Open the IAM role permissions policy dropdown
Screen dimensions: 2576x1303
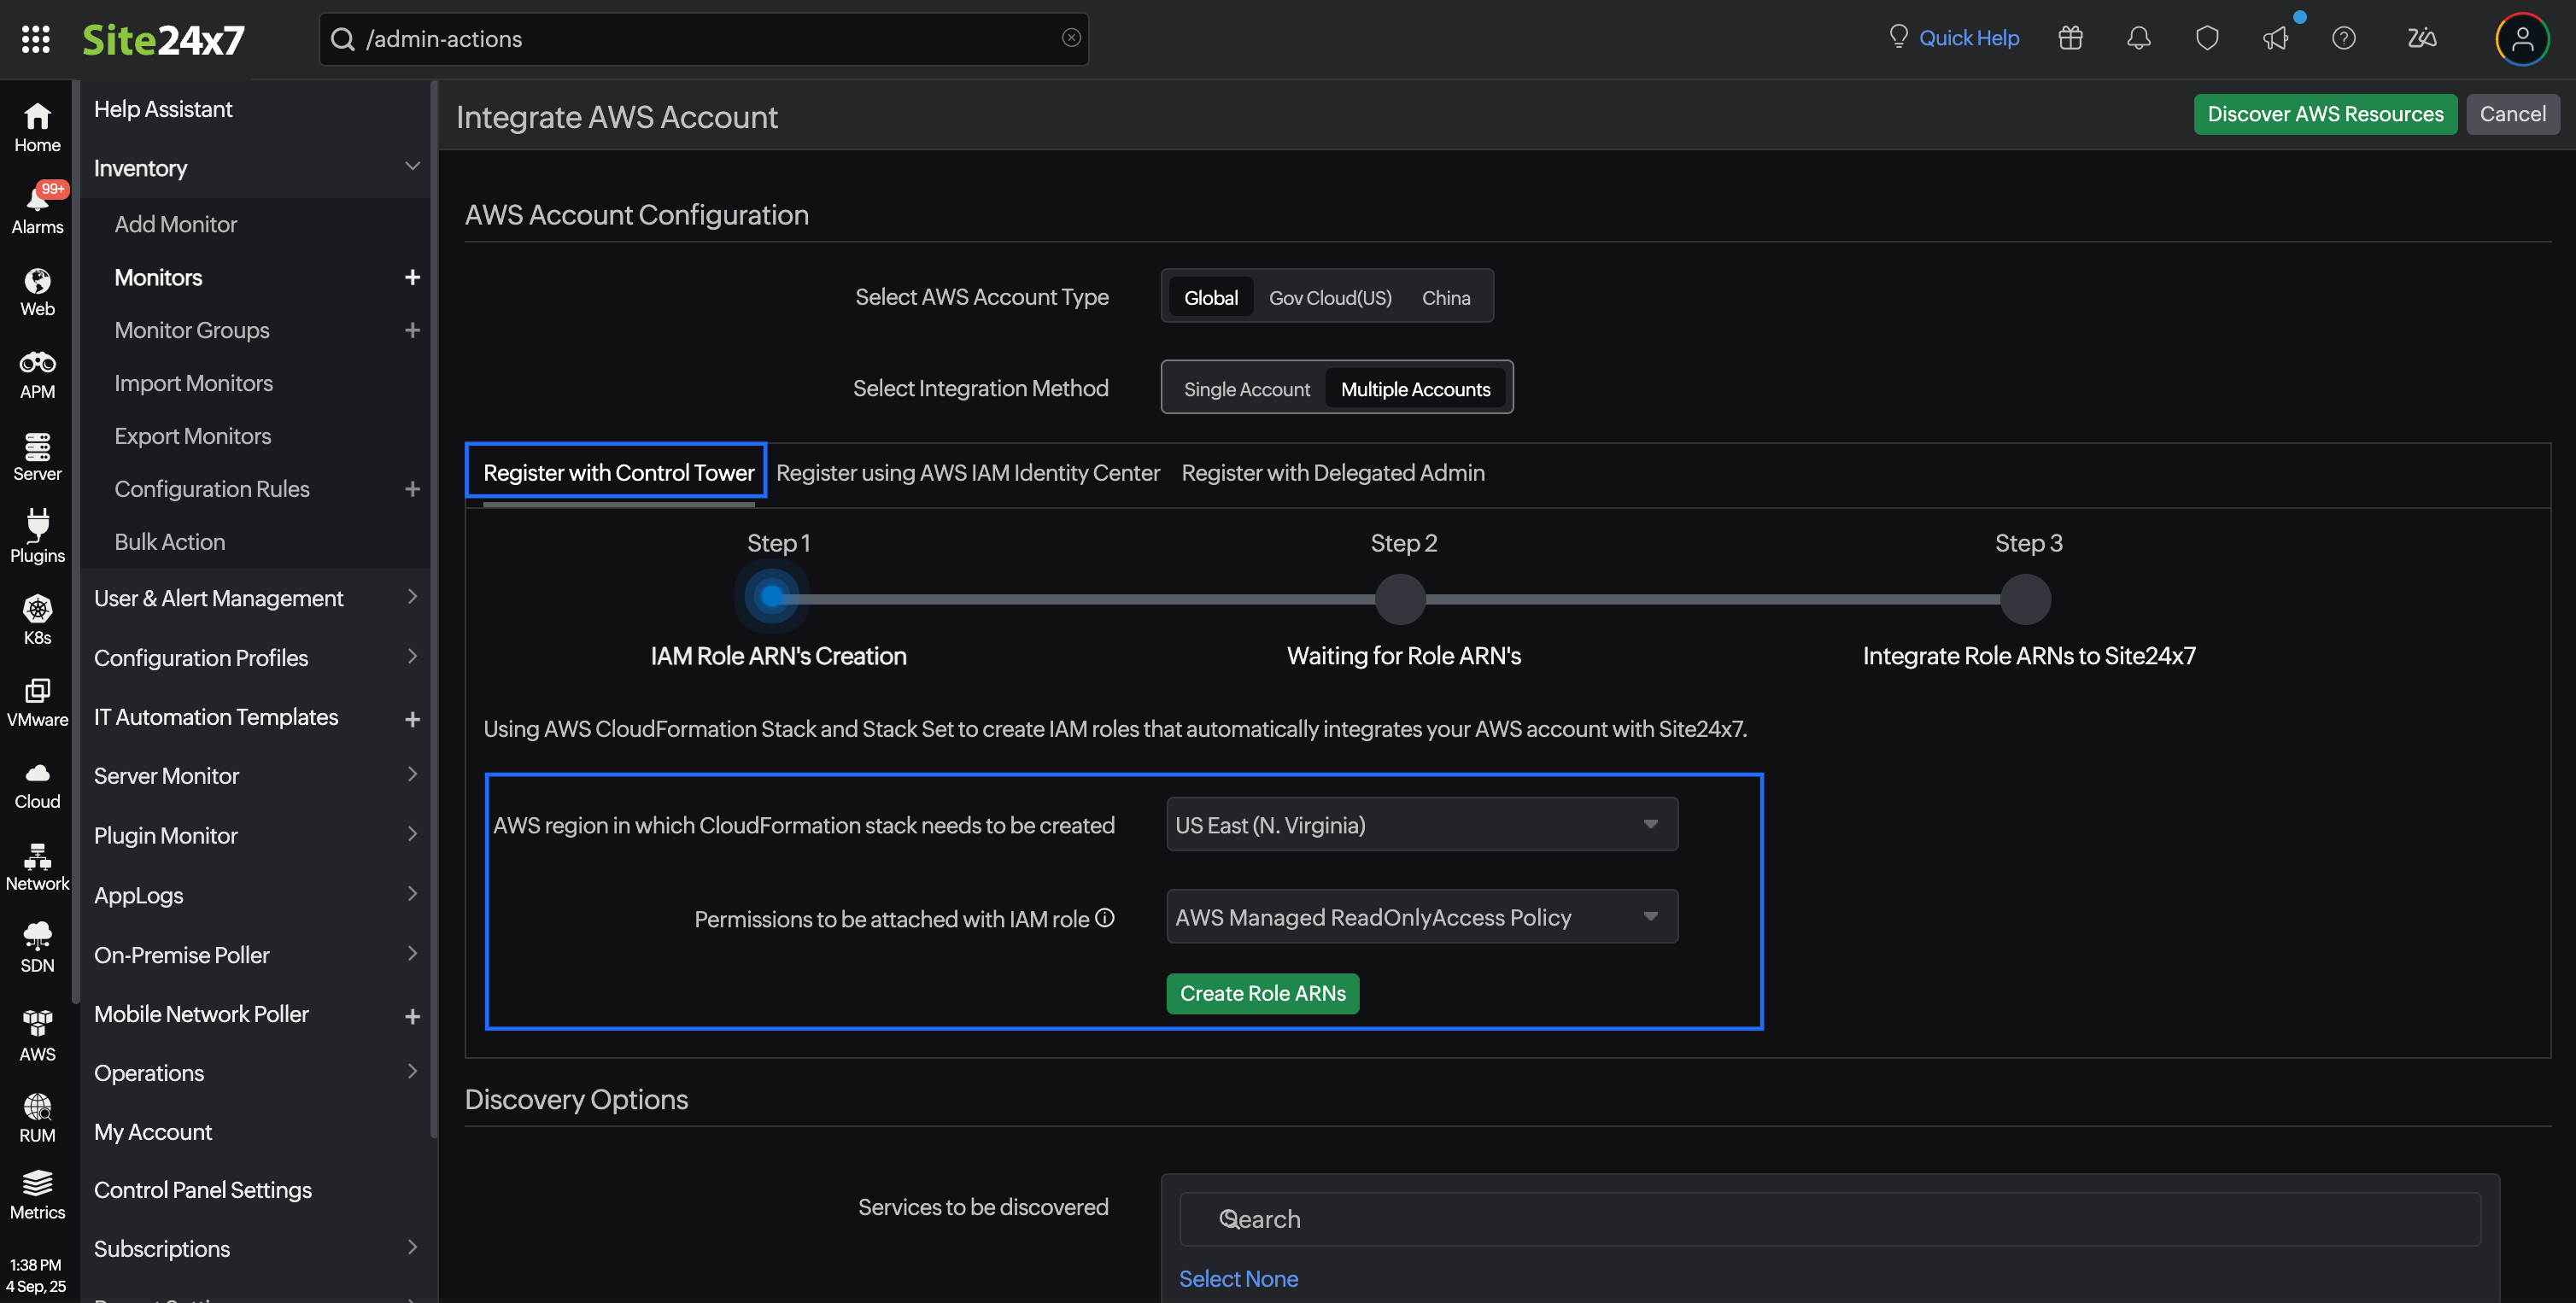coord(1421,916)
